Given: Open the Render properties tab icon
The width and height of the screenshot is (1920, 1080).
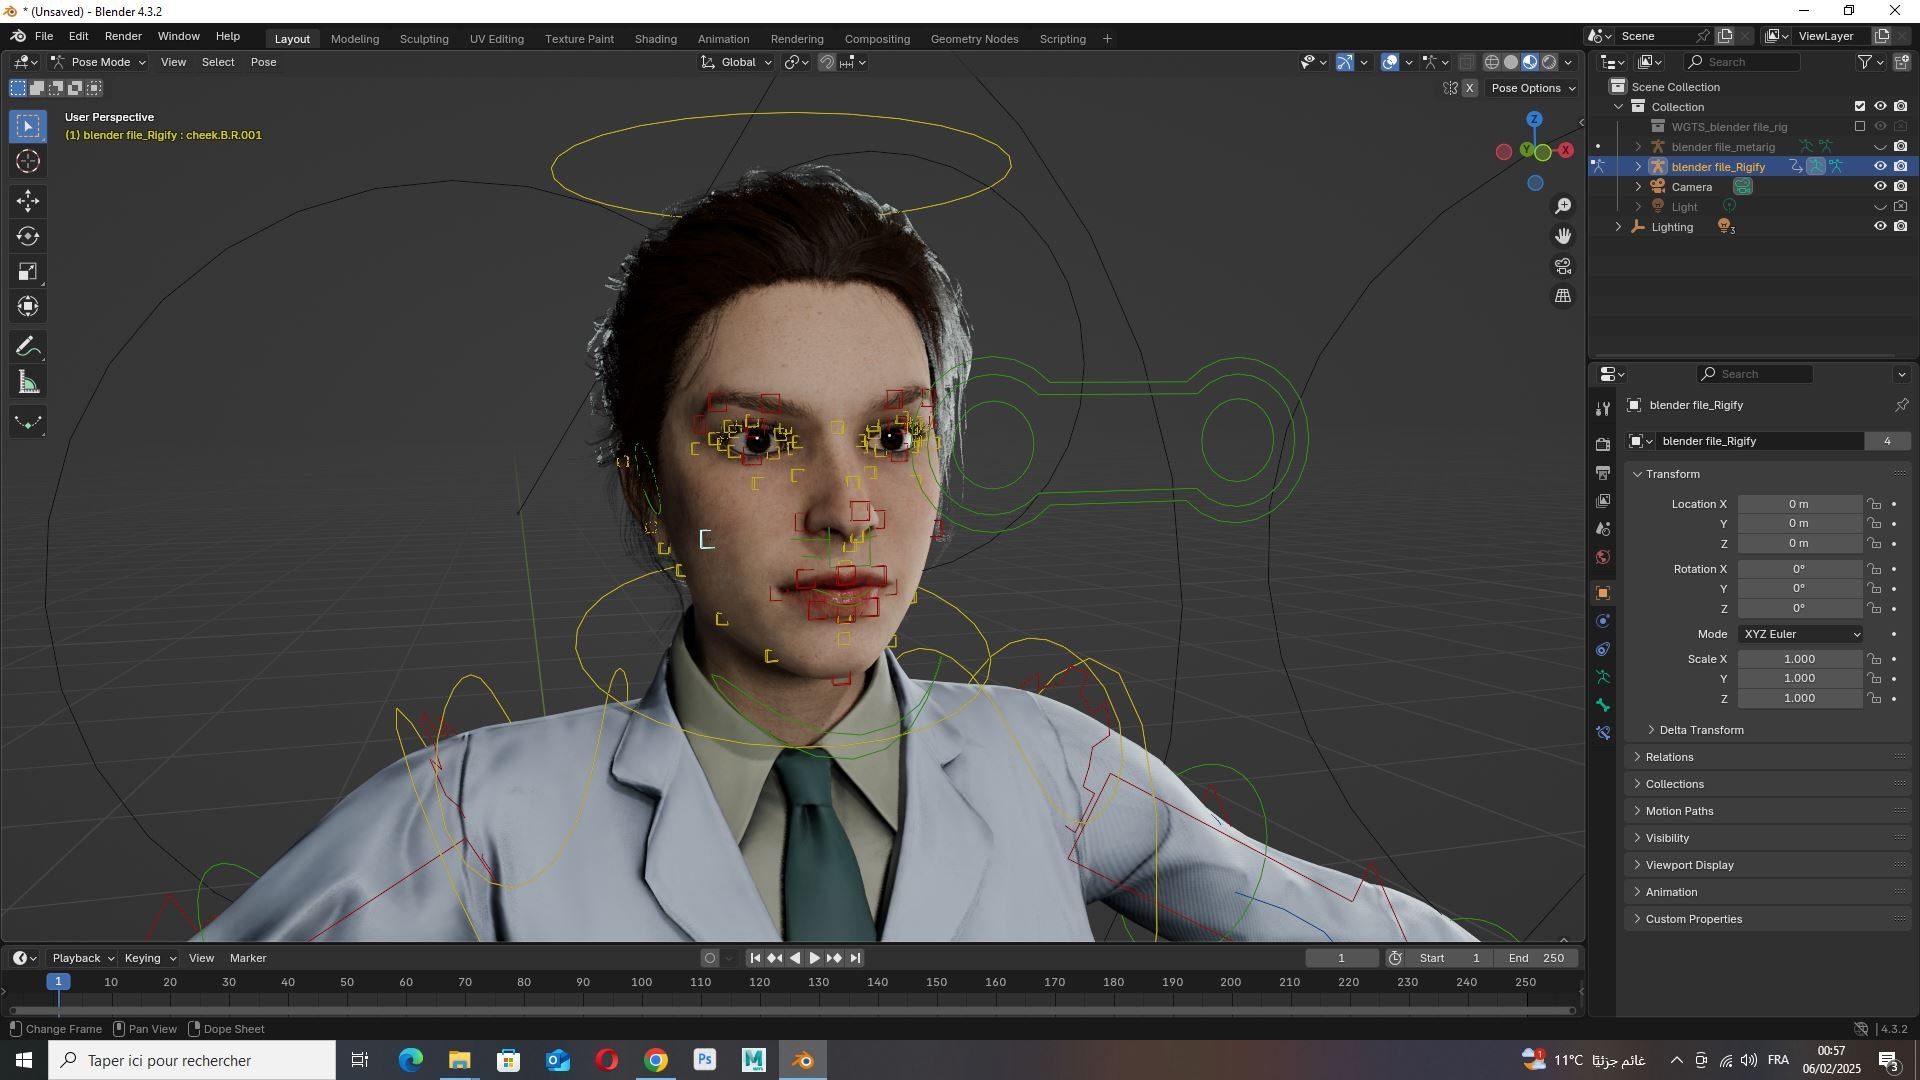Looking at the screenshot, I should click(x=1603, y=444).
